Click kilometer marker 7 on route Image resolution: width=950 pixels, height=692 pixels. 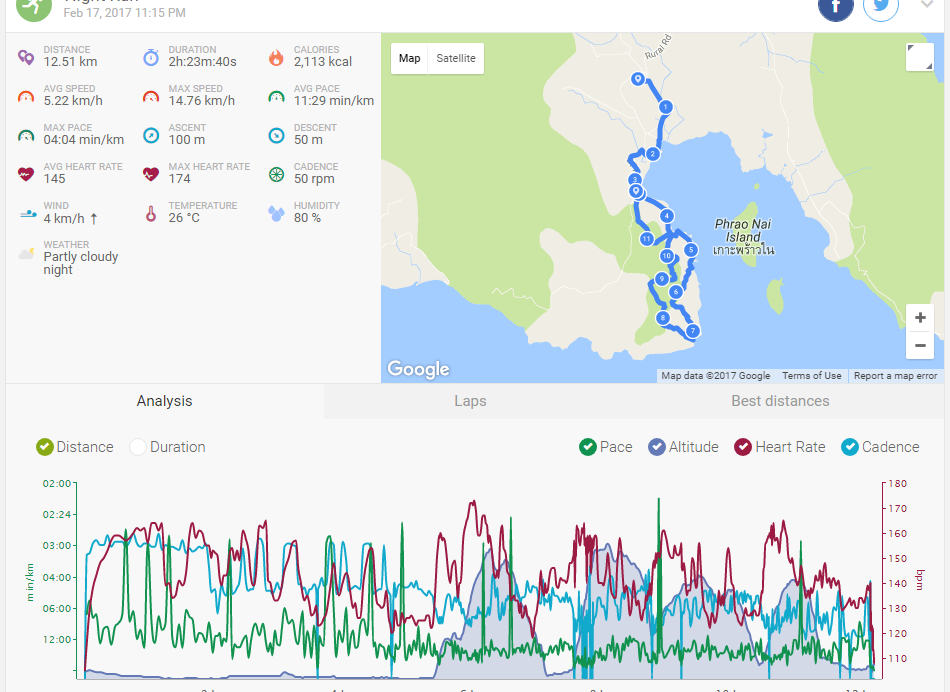(x=692, y=330)
